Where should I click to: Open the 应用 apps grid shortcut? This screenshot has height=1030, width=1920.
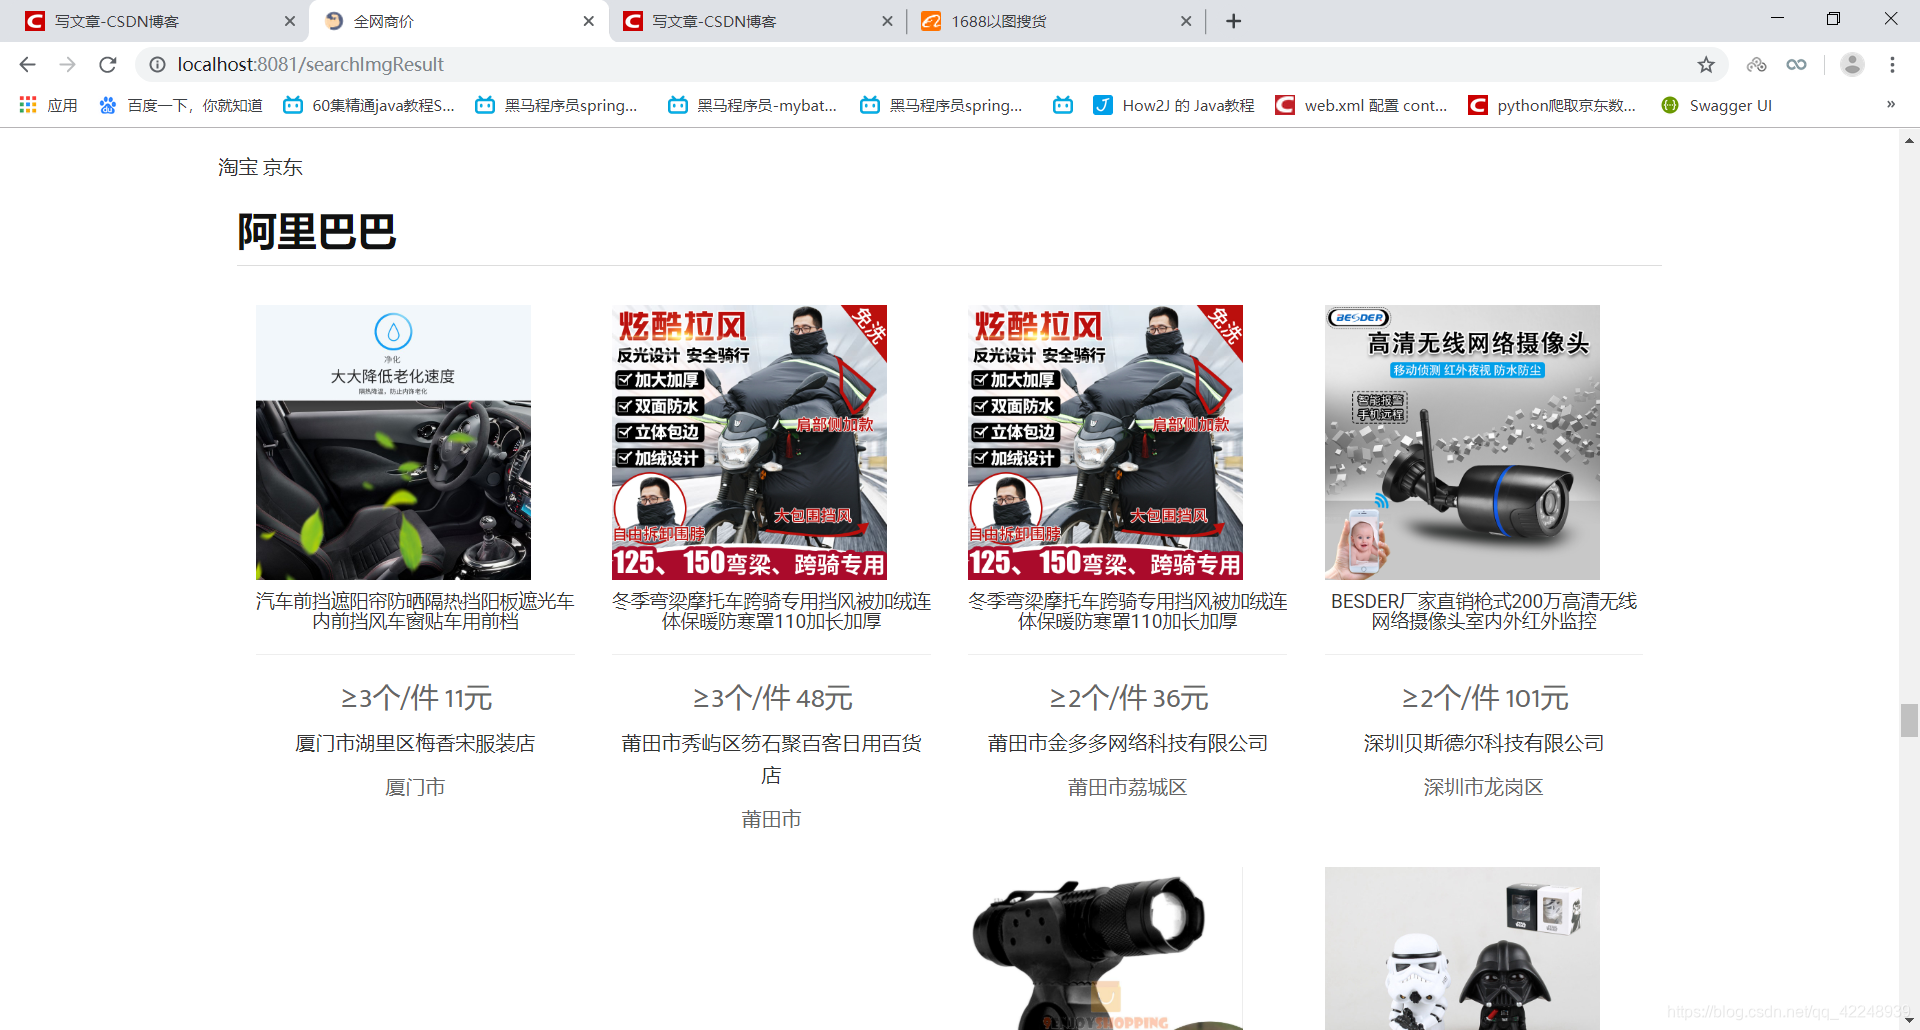pyautogui.click(x=48, y=105)
